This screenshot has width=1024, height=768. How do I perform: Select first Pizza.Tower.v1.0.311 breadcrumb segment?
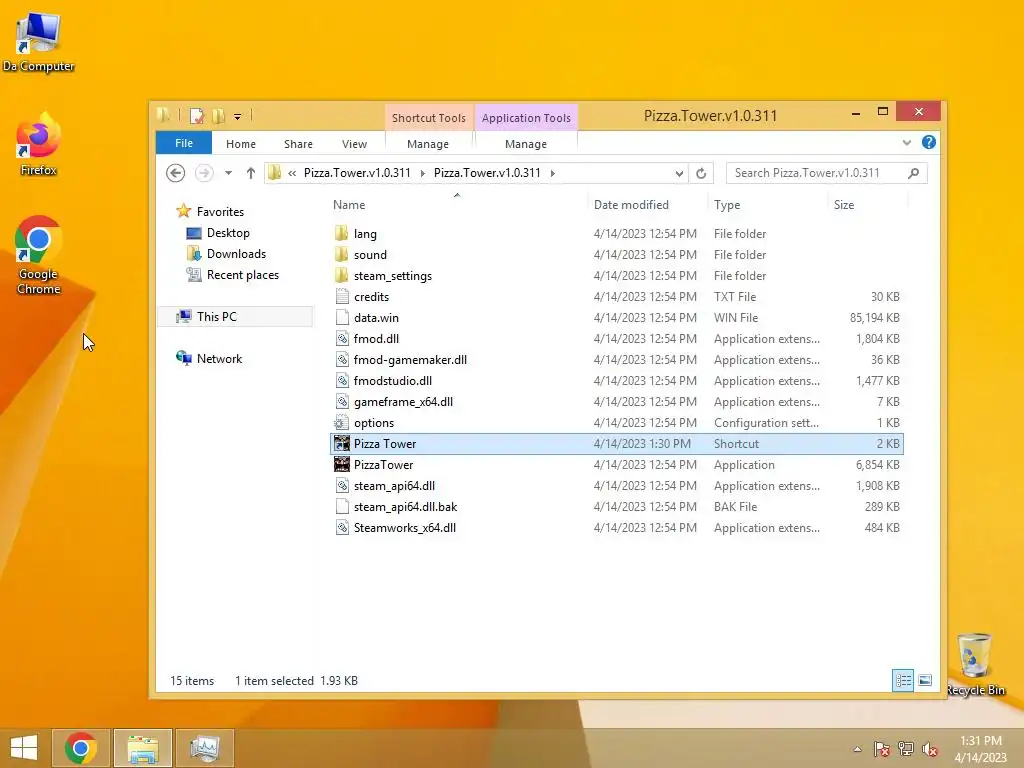coord(357,173)
